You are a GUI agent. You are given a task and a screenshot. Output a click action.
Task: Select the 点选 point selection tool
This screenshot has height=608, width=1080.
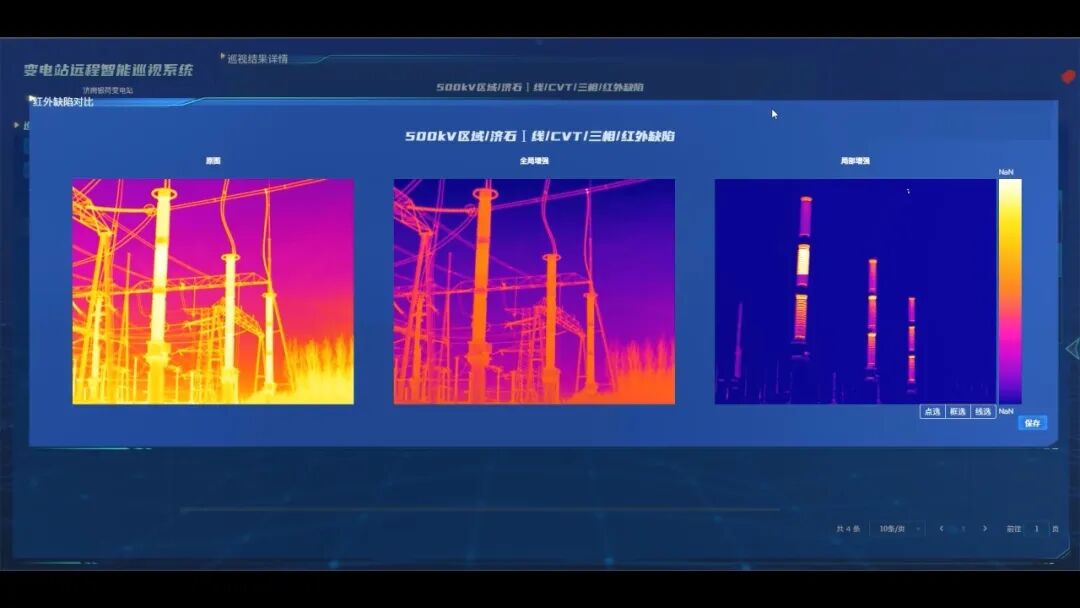click(x=932, y=411)
